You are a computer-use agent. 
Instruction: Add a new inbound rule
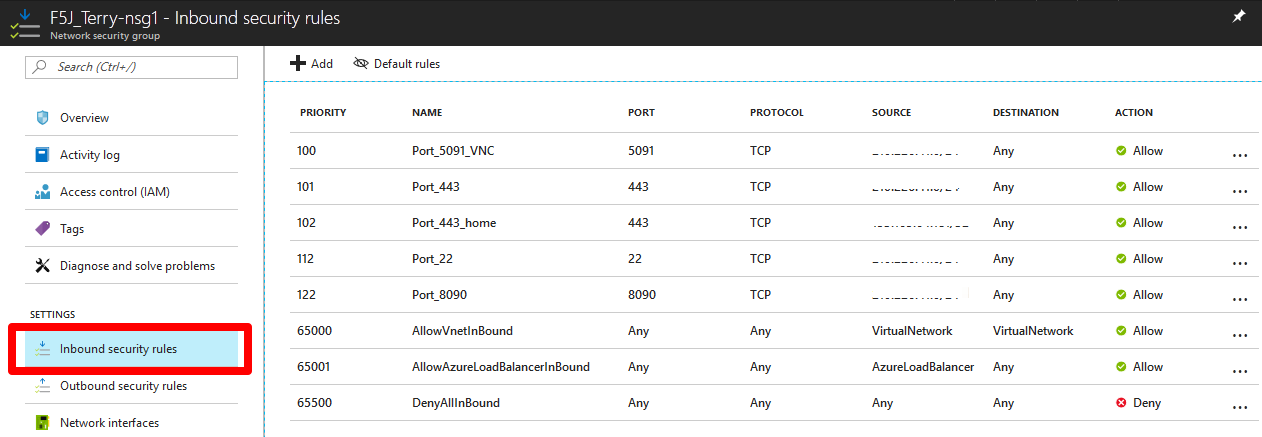pyautogui.click(x=311, y=63)
